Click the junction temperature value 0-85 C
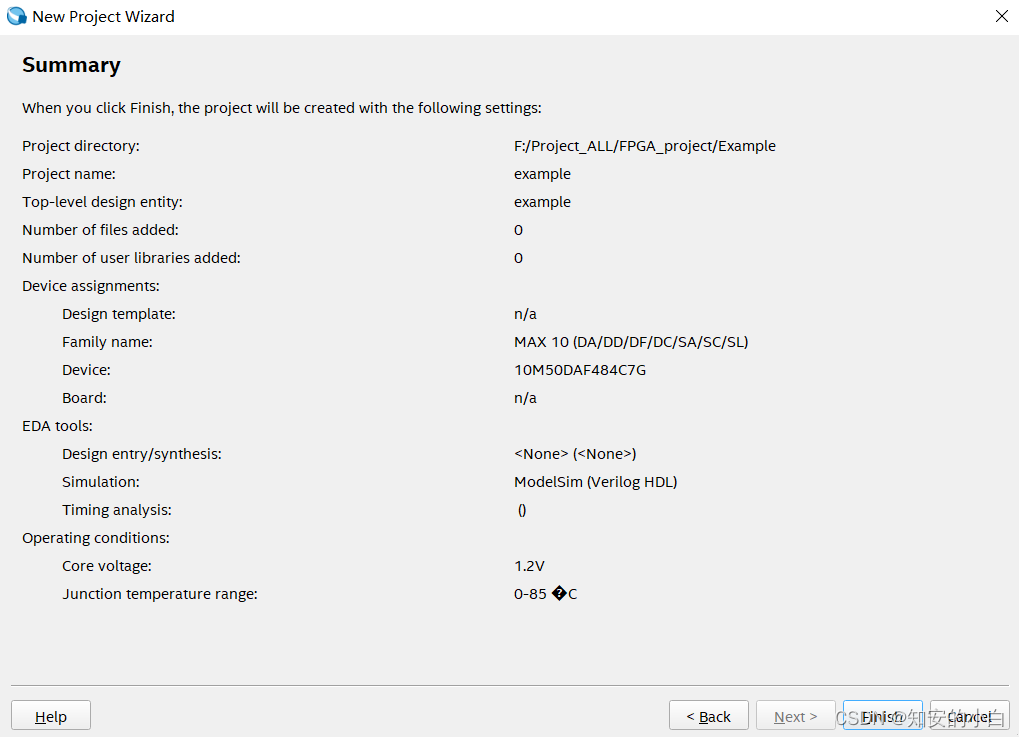This screenshot has width=1019, height=737. [x=545, y=594]
